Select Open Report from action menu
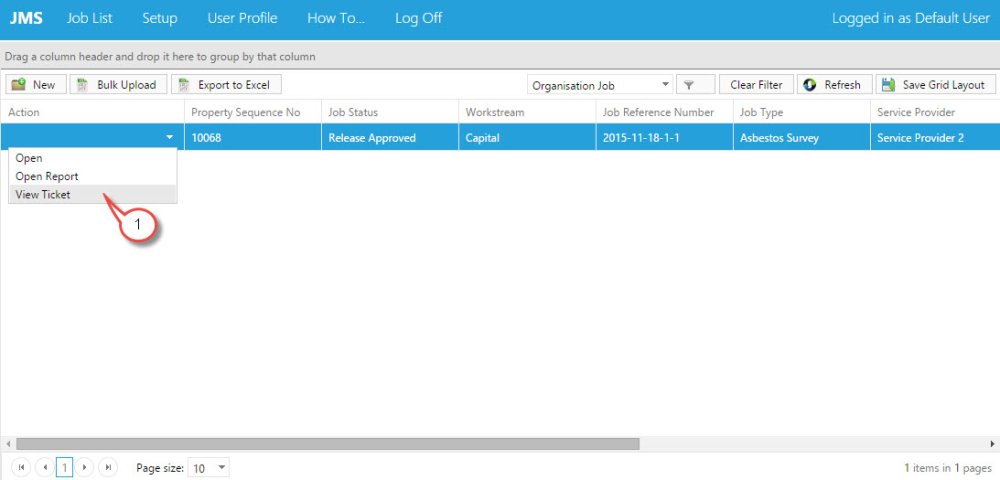The height and width of the screenshot is (480, 1000). (x=92, y=177)
